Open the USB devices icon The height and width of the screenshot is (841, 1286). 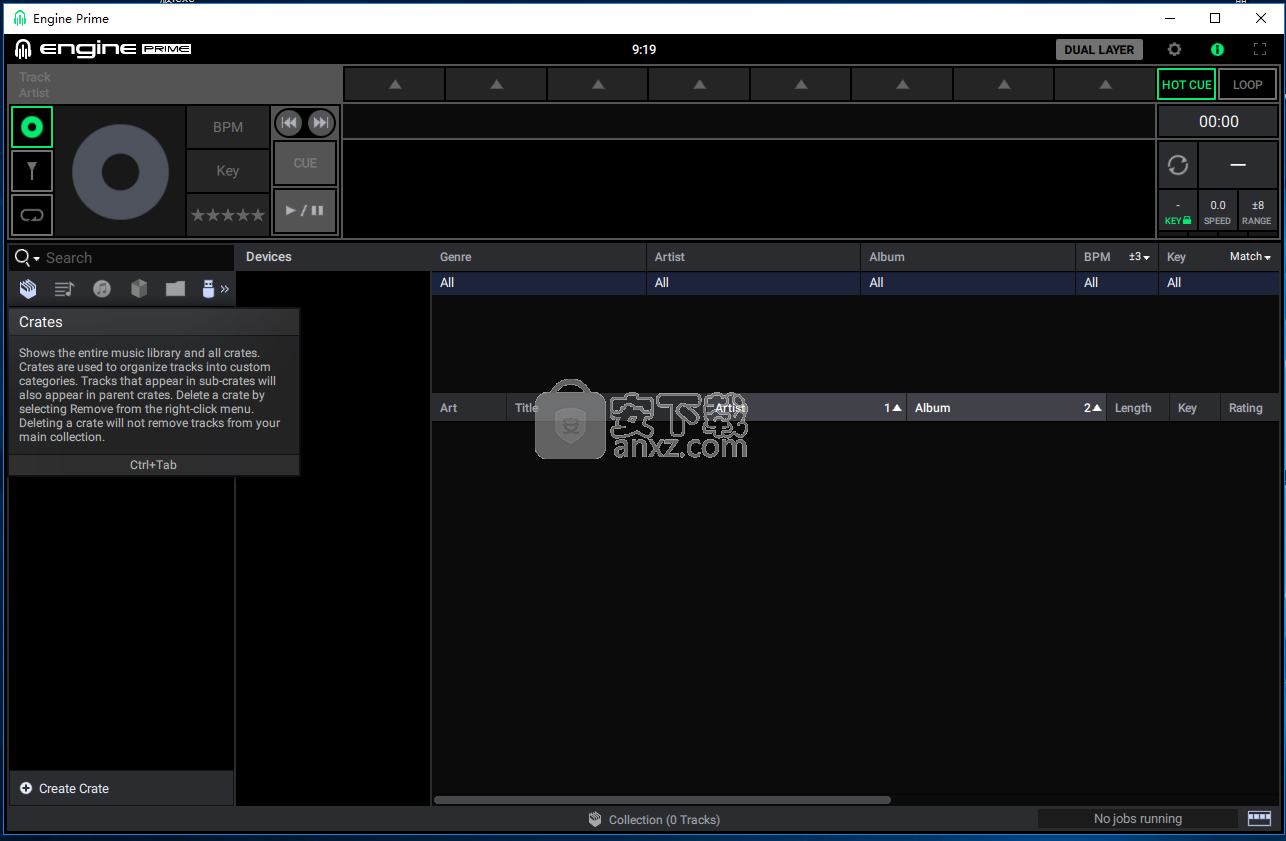[208, 289]
